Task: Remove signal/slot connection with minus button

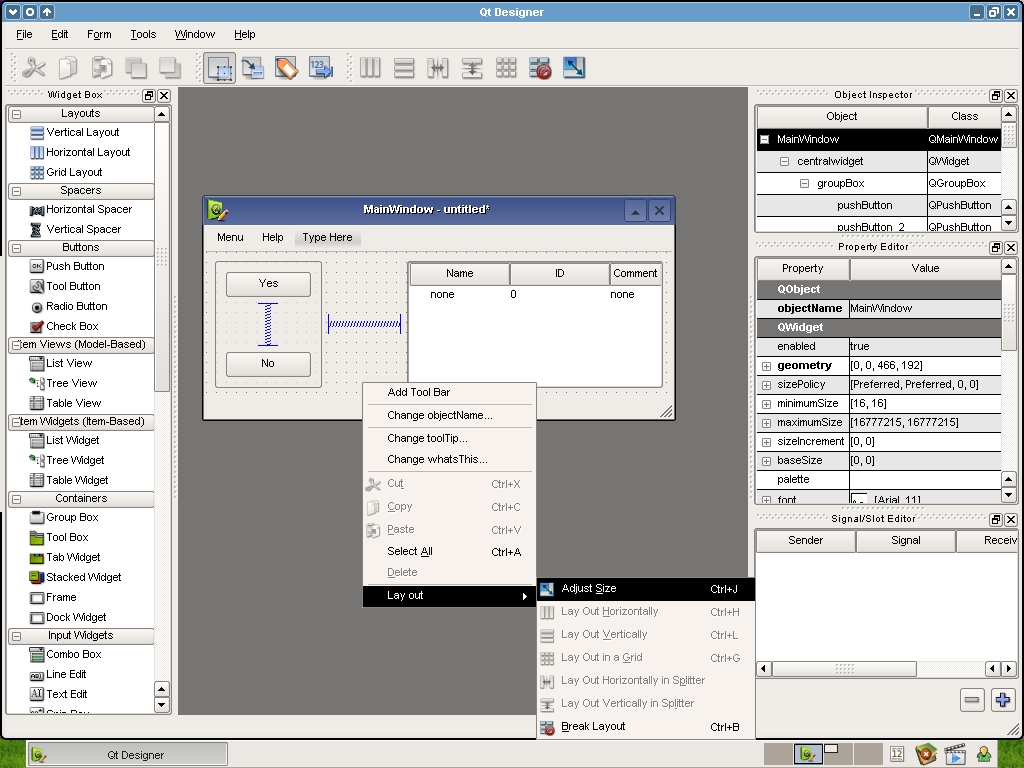Action: point(972,700)
